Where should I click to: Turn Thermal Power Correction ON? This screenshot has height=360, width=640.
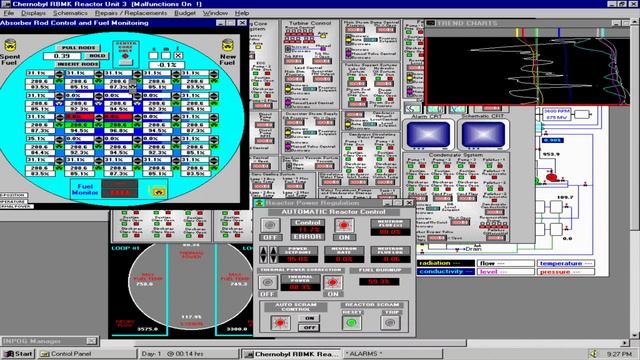point(333,282)
